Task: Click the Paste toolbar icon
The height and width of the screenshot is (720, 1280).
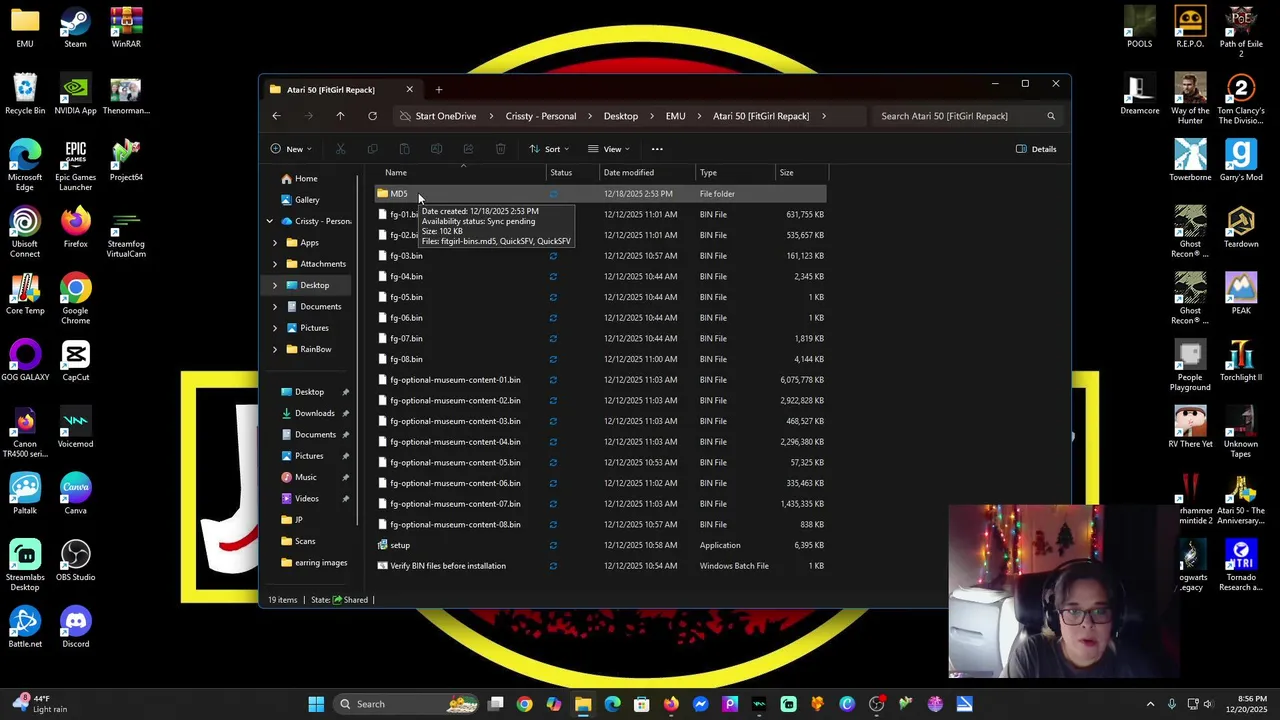Action: 404,149
